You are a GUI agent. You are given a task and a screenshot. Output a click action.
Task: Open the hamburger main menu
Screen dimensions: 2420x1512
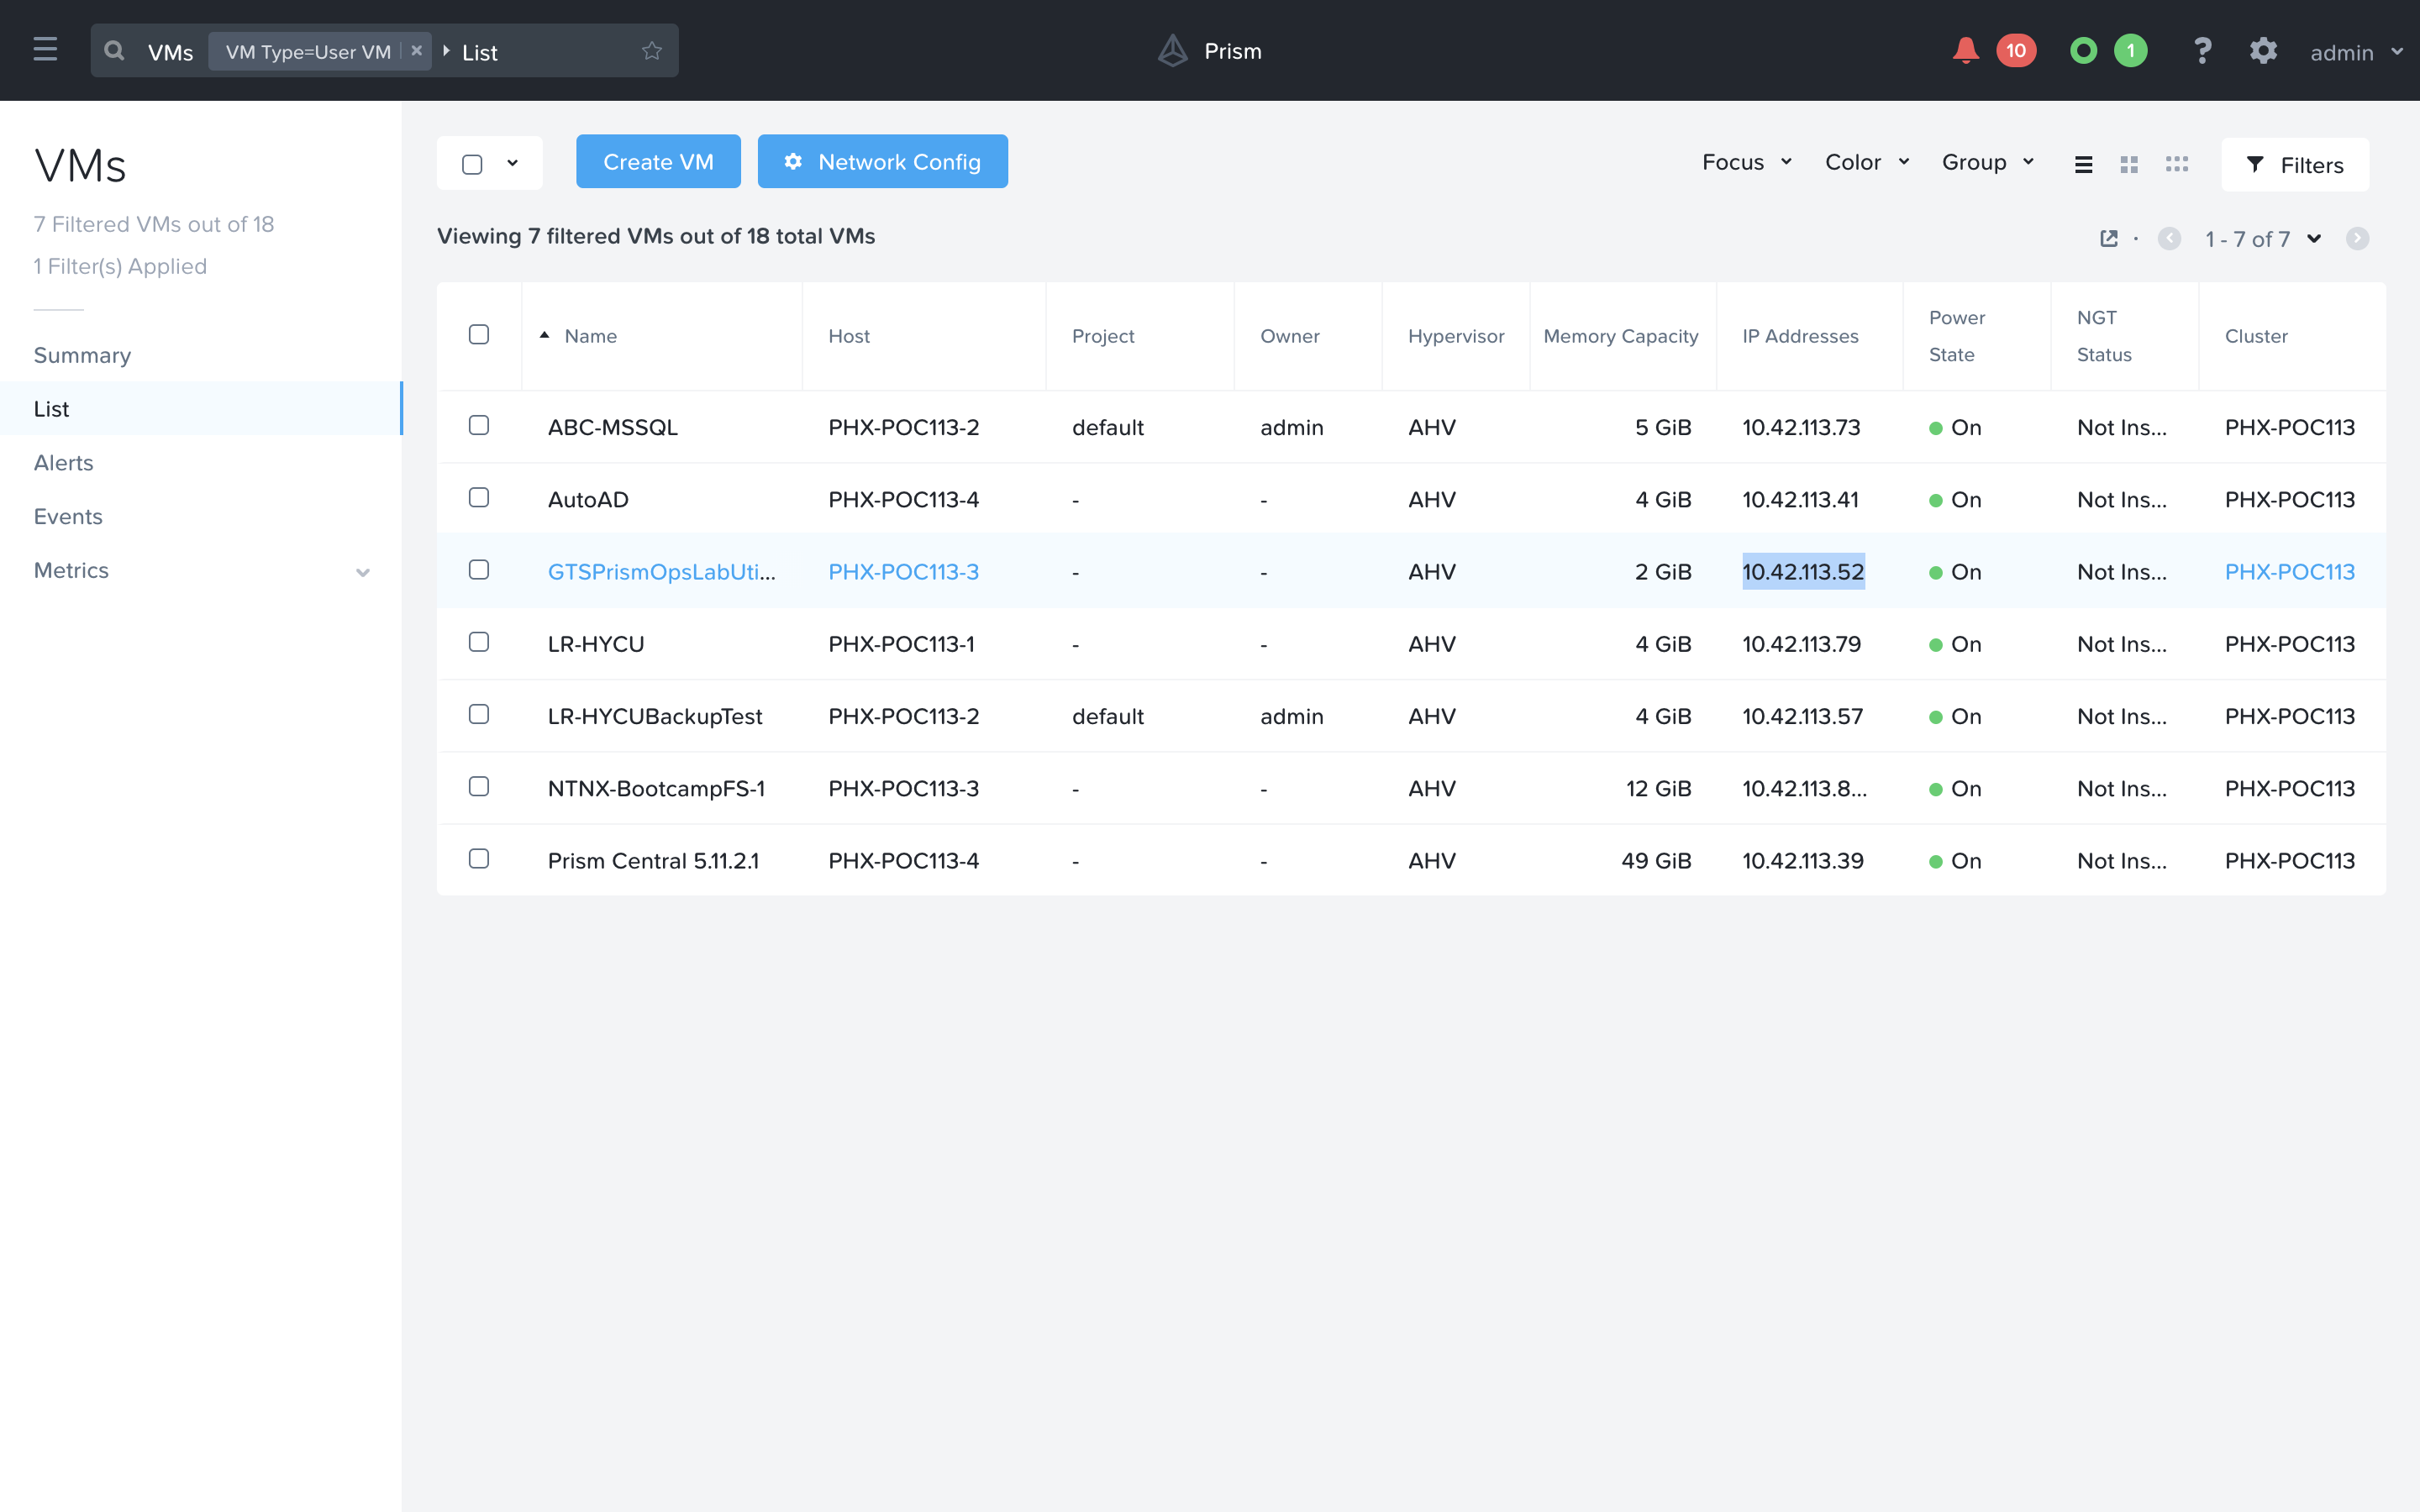pos(45,49)
